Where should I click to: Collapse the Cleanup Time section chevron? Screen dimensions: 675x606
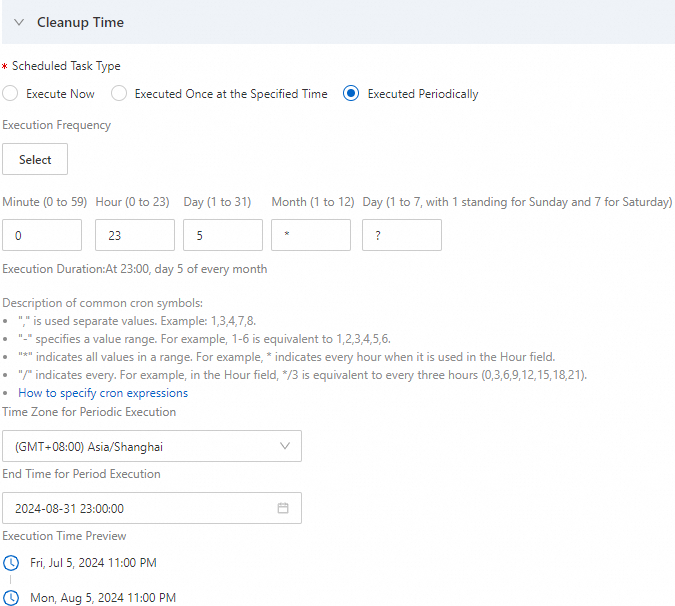click(x=19, y=22)
